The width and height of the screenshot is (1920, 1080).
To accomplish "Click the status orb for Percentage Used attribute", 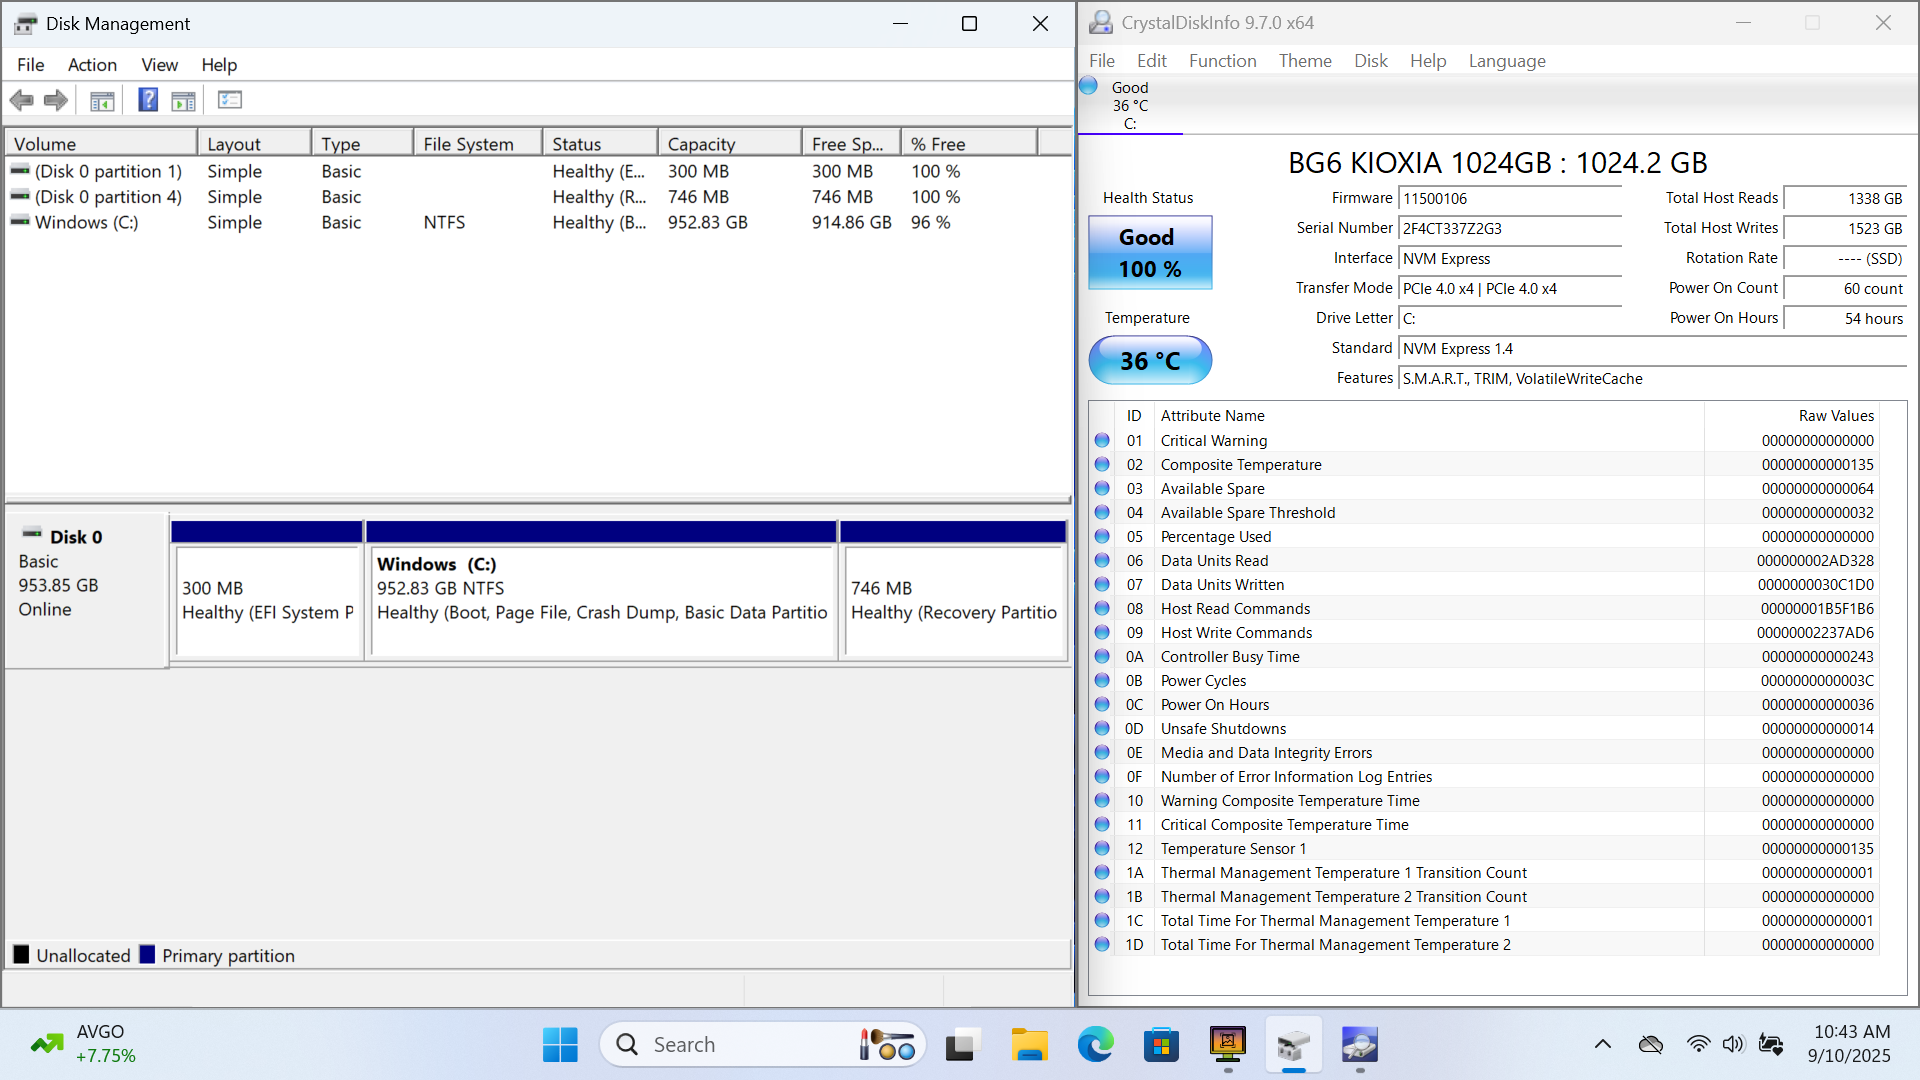I will 1102,536.
